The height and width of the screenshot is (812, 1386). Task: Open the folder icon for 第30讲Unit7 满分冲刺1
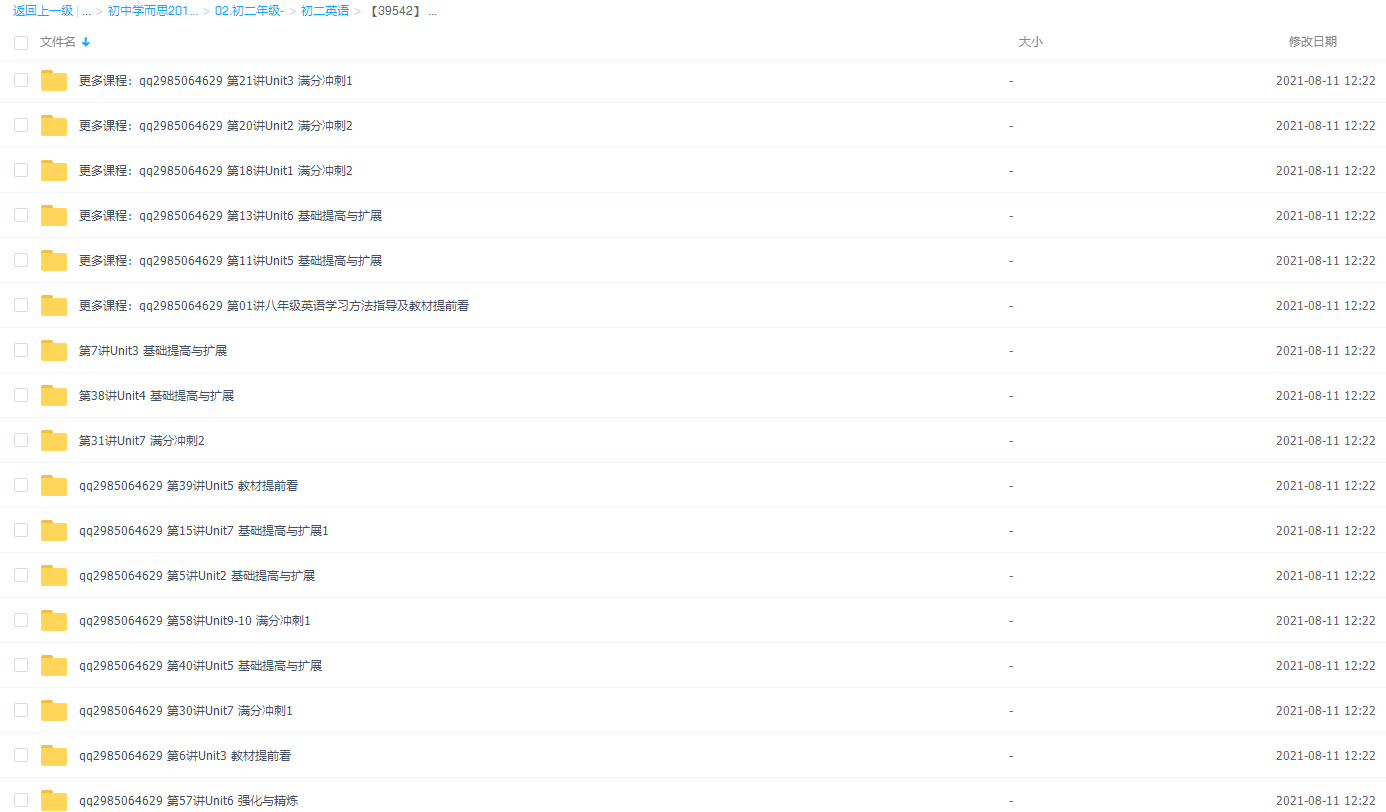point(53,710)
